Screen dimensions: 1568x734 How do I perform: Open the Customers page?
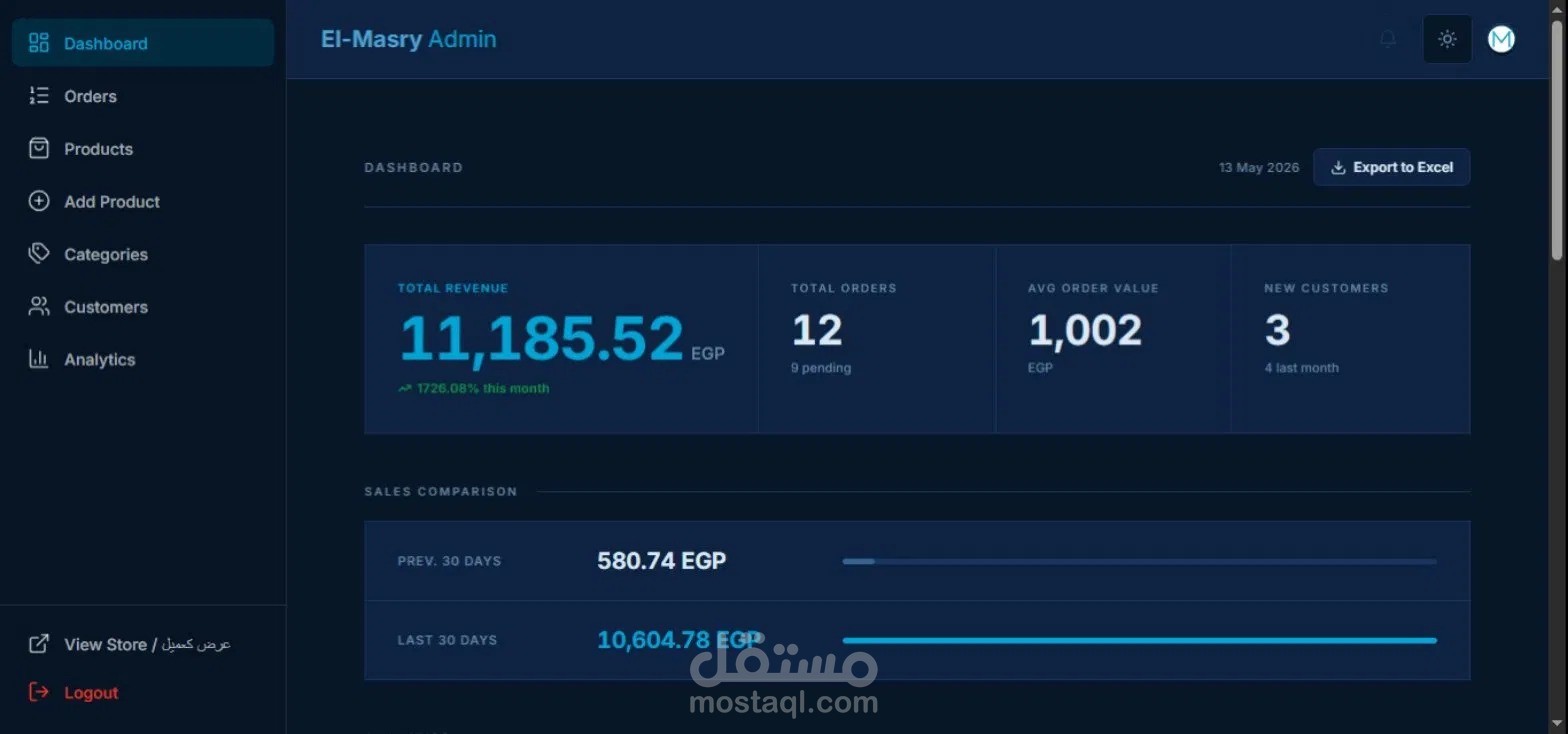pos(143,307)
